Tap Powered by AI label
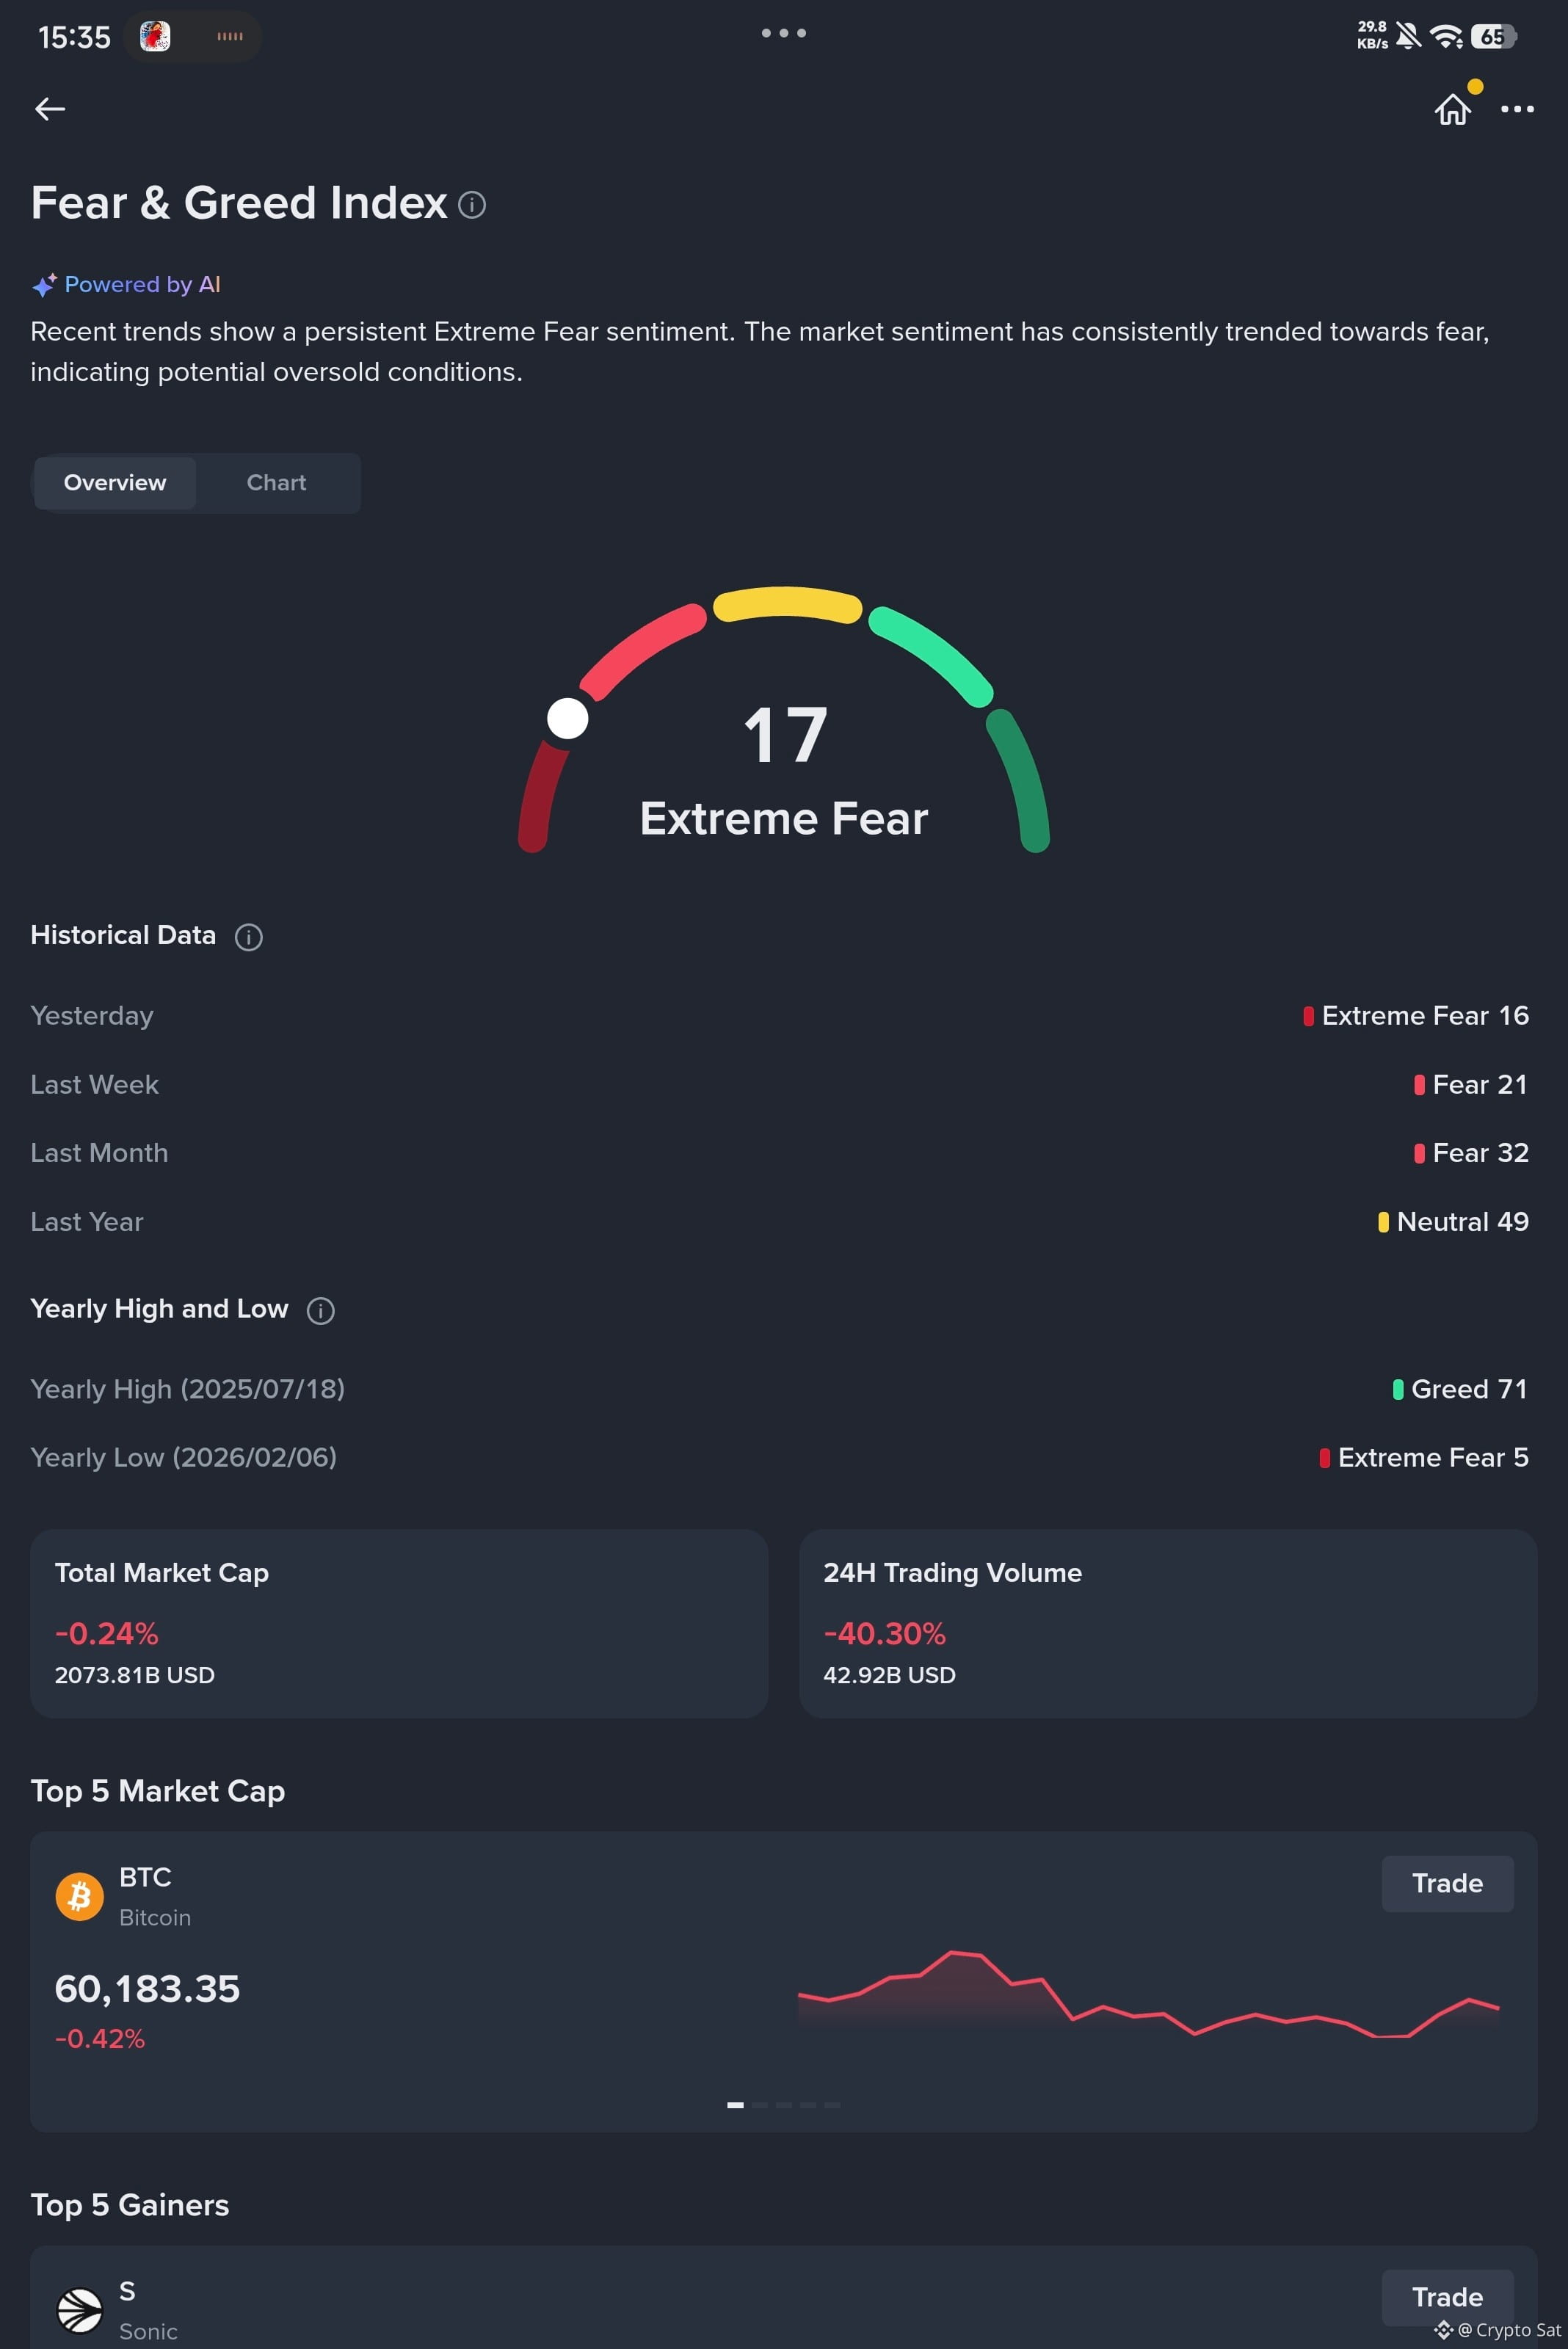This screenshot has width=1568, height=2349. tap(142, 285)
